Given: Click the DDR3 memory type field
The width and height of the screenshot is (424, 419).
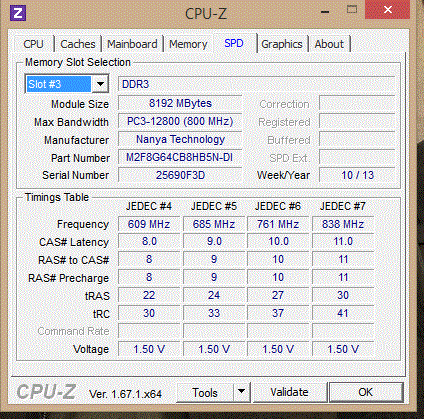Looking at the screenshot, I should pos(256,84).
